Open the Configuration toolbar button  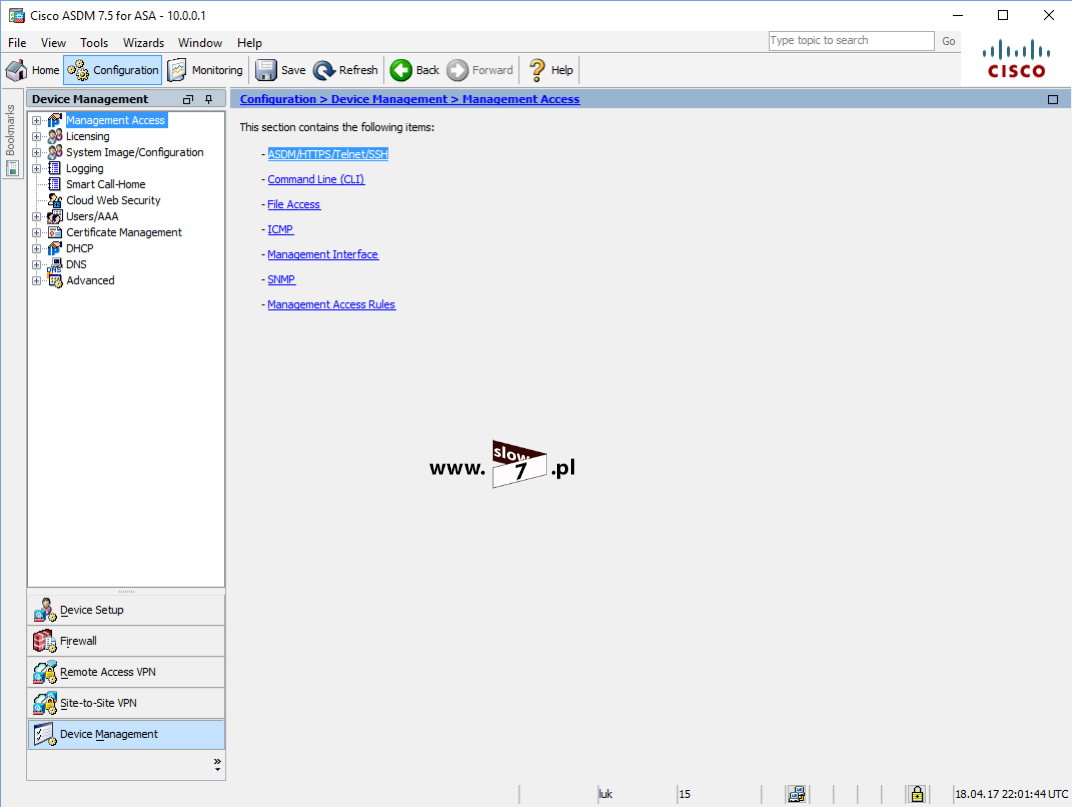(113, 70)
